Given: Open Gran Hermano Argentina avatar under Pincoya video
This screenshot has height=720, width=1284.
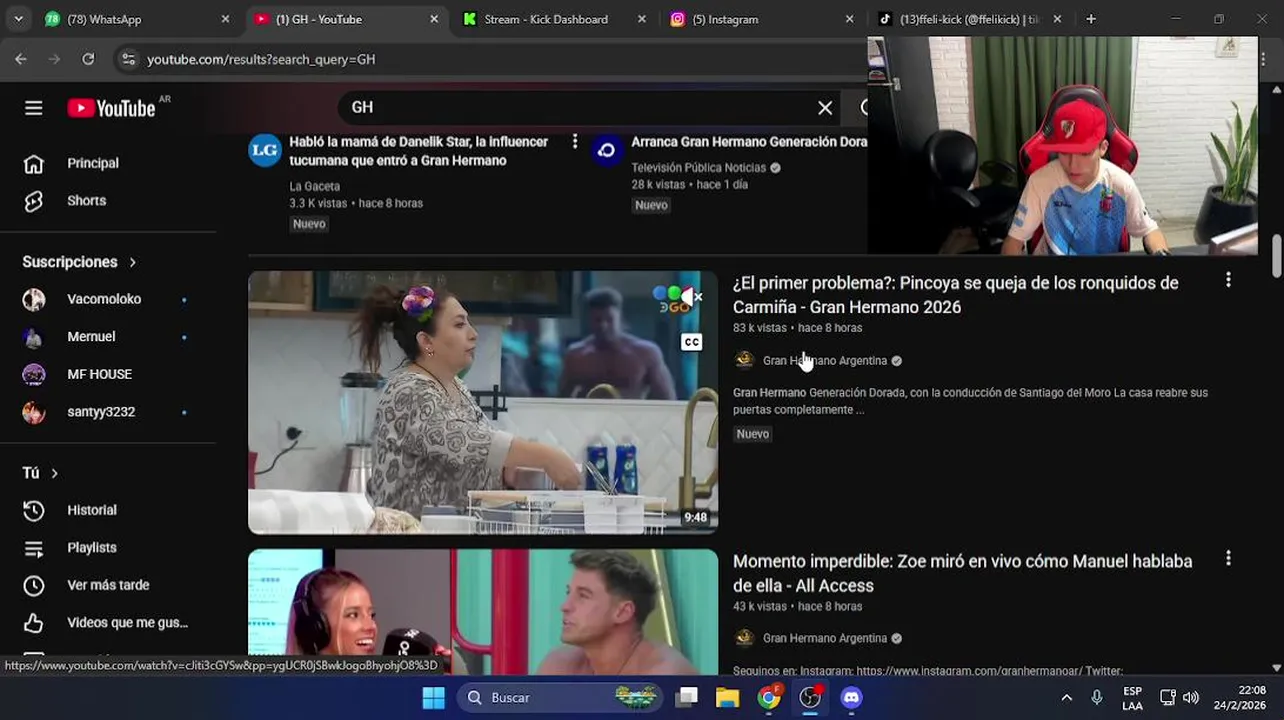Looking at the screenshot, I should coord(744,360).
